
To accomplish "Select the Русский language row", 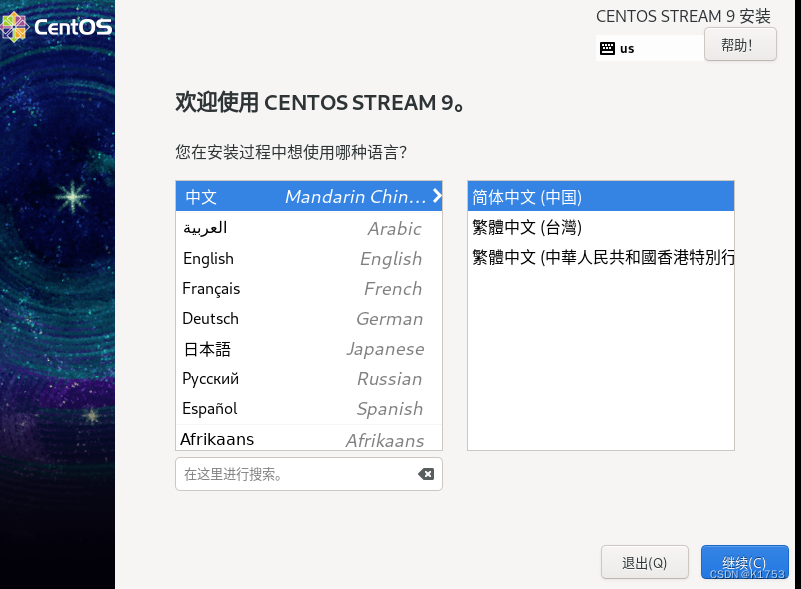I will pos(309,379).
